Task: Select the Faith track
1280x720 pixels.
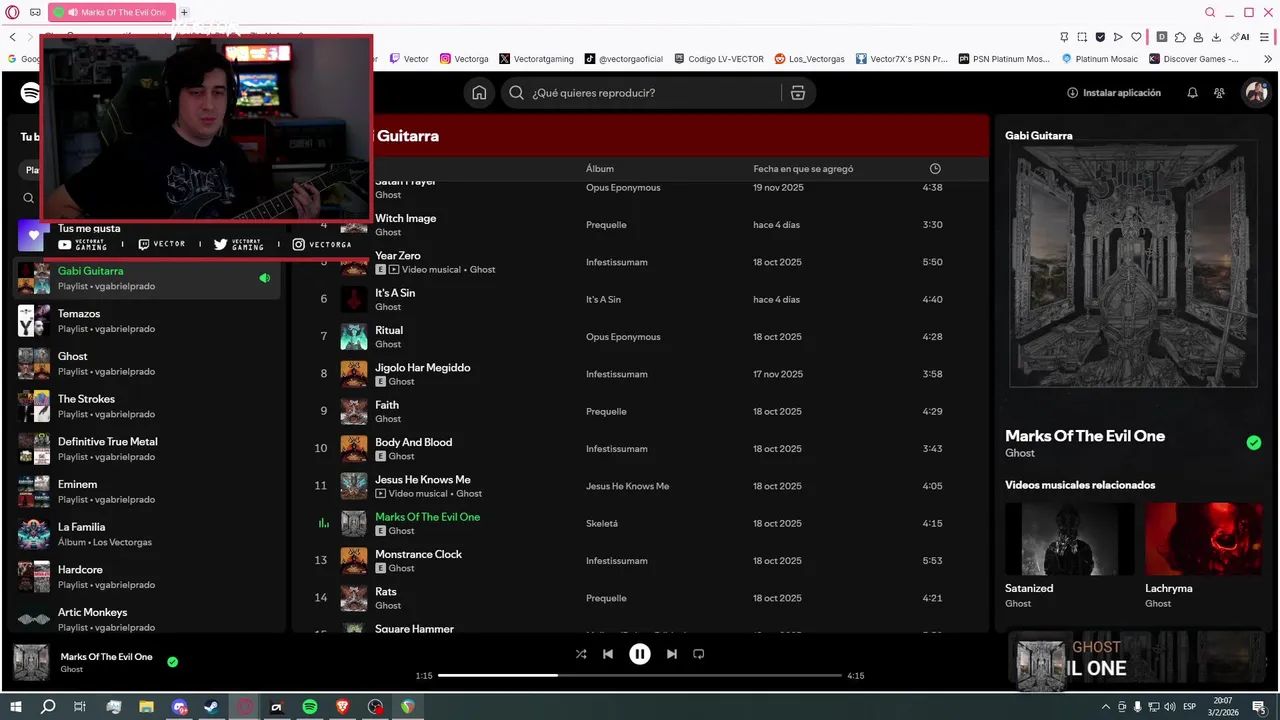Action: [387, 405]
